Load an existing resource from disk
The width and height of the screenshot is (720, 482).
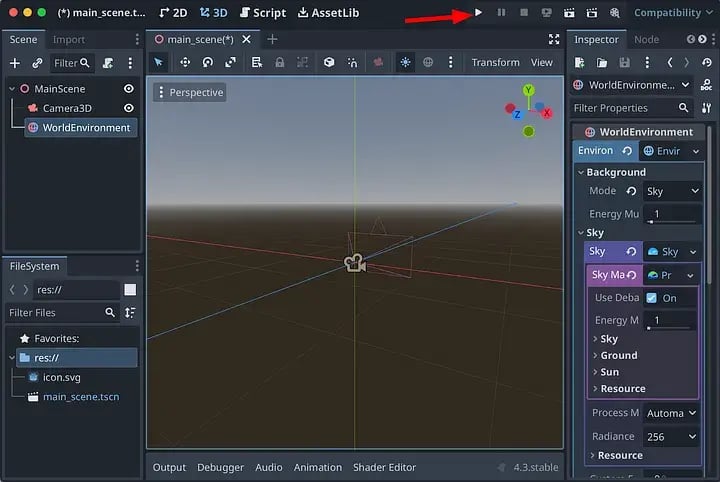point(602,62)
